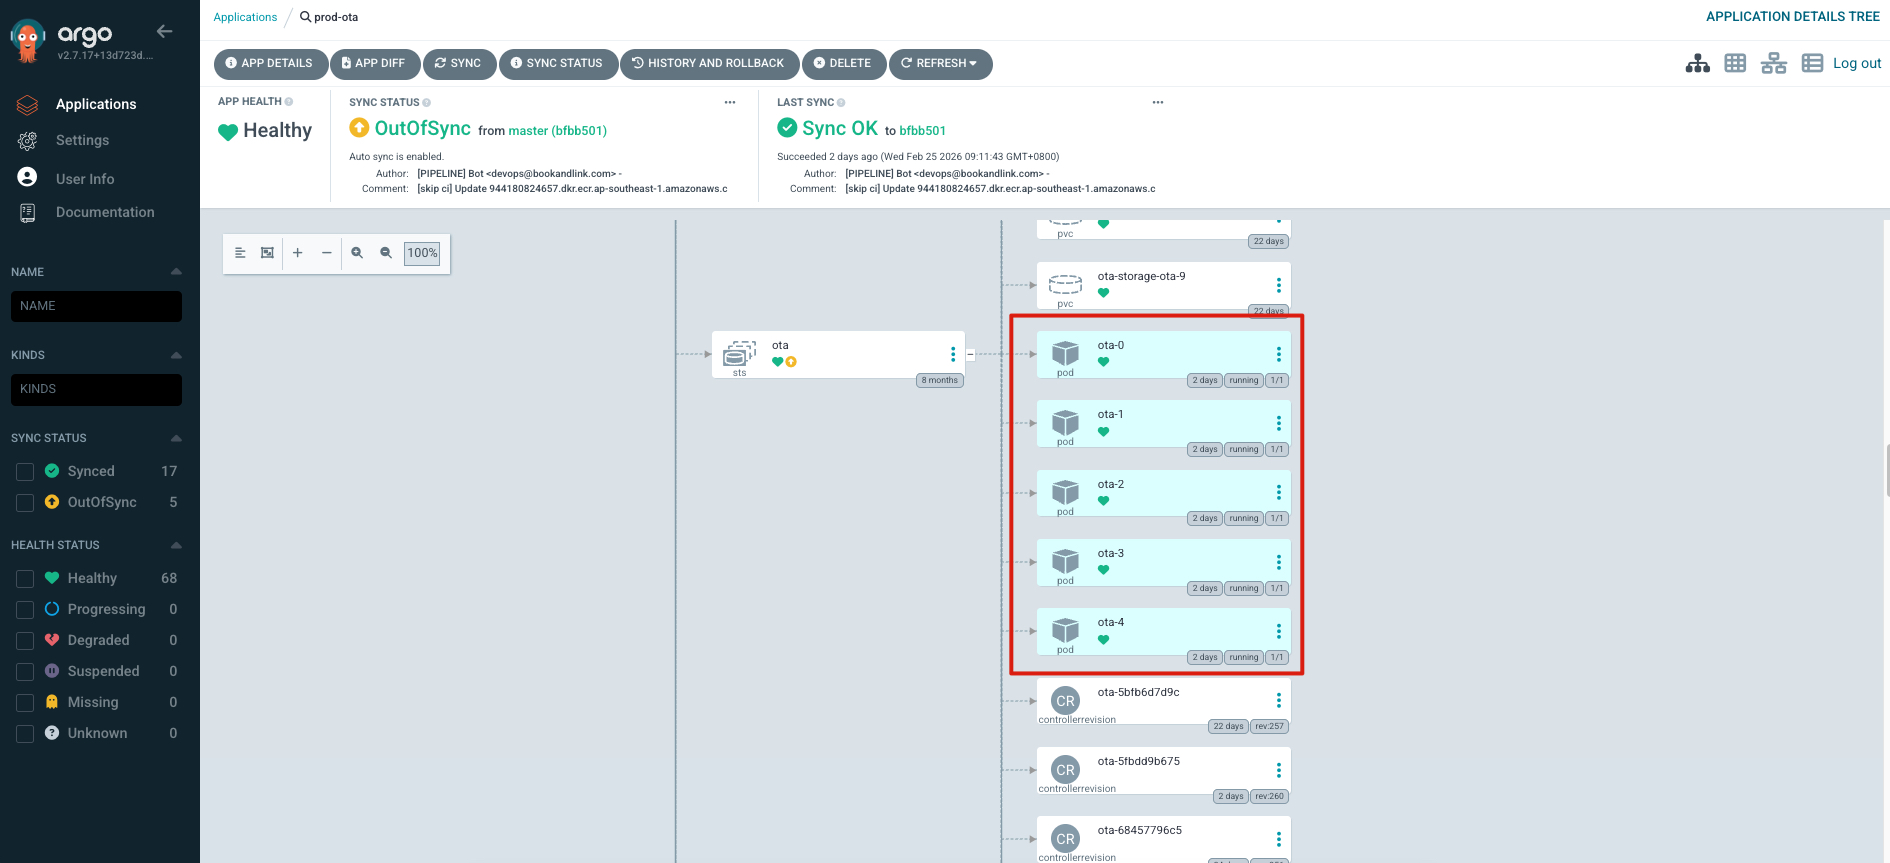Switch to network view icon
The width and height of the screenshot is (1890, 863).
coord(1774,63)
